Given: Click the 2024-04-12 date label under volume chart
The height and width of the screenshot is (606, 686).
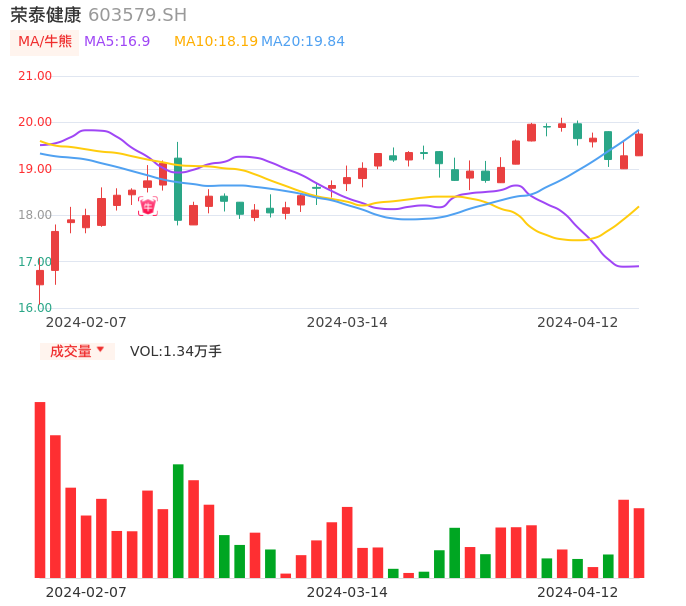Looking at the screenshot, I should 578,591.
